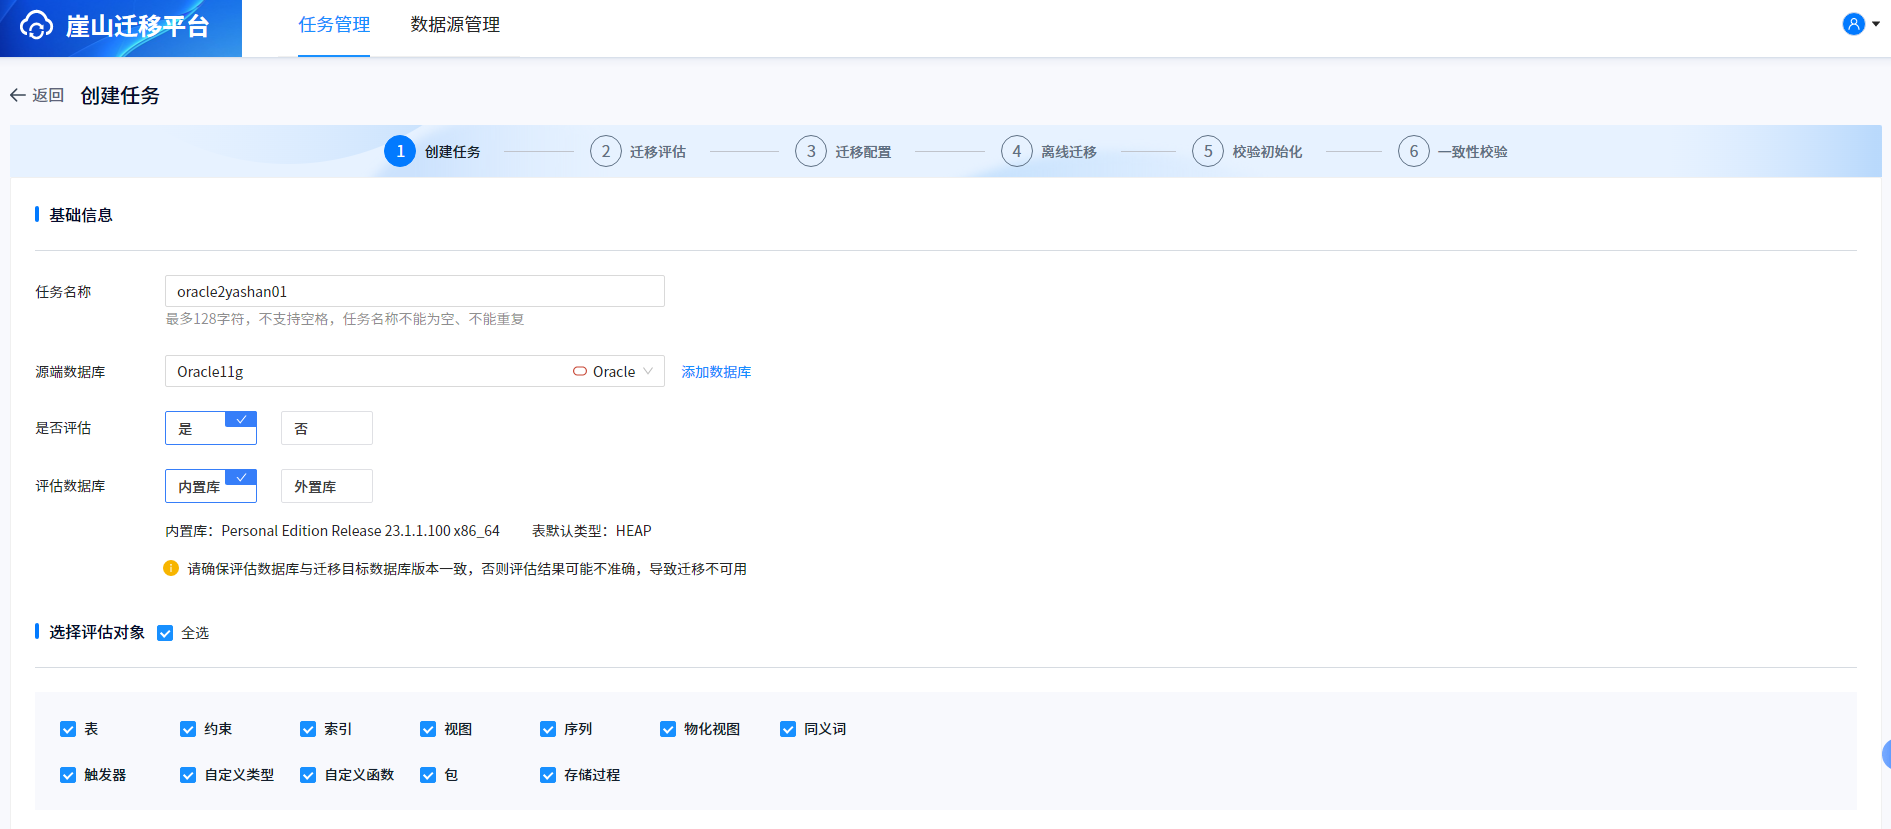Click the red Oracle database type icon

click(x=580, y=371)
